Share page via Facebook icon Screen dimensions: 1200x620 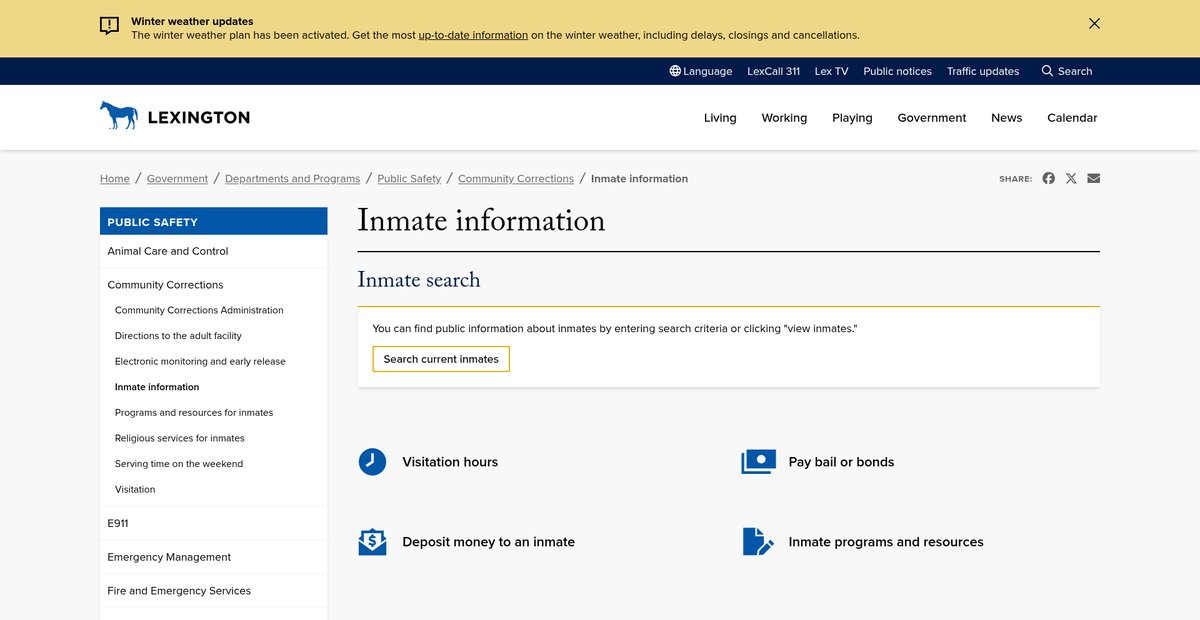click(x=1048, y=178)
